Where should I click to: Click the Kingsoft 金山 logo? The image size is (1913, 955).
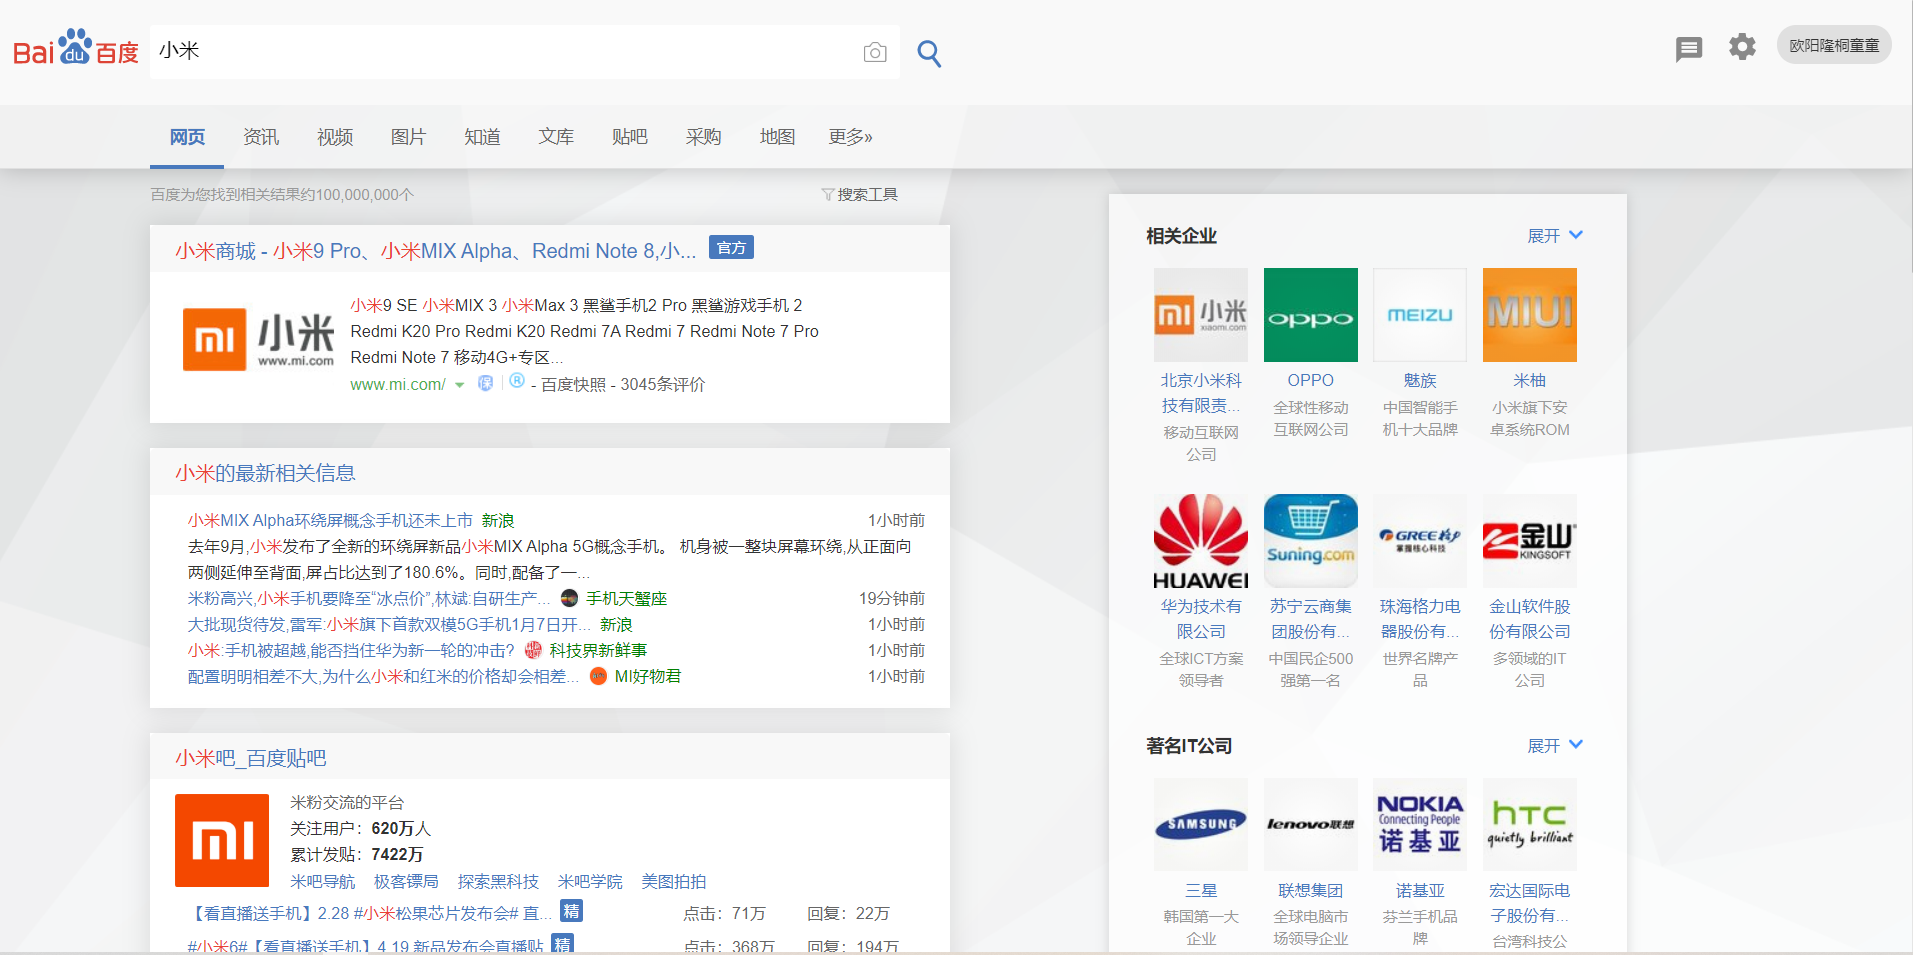click(x=1530, y=541)
